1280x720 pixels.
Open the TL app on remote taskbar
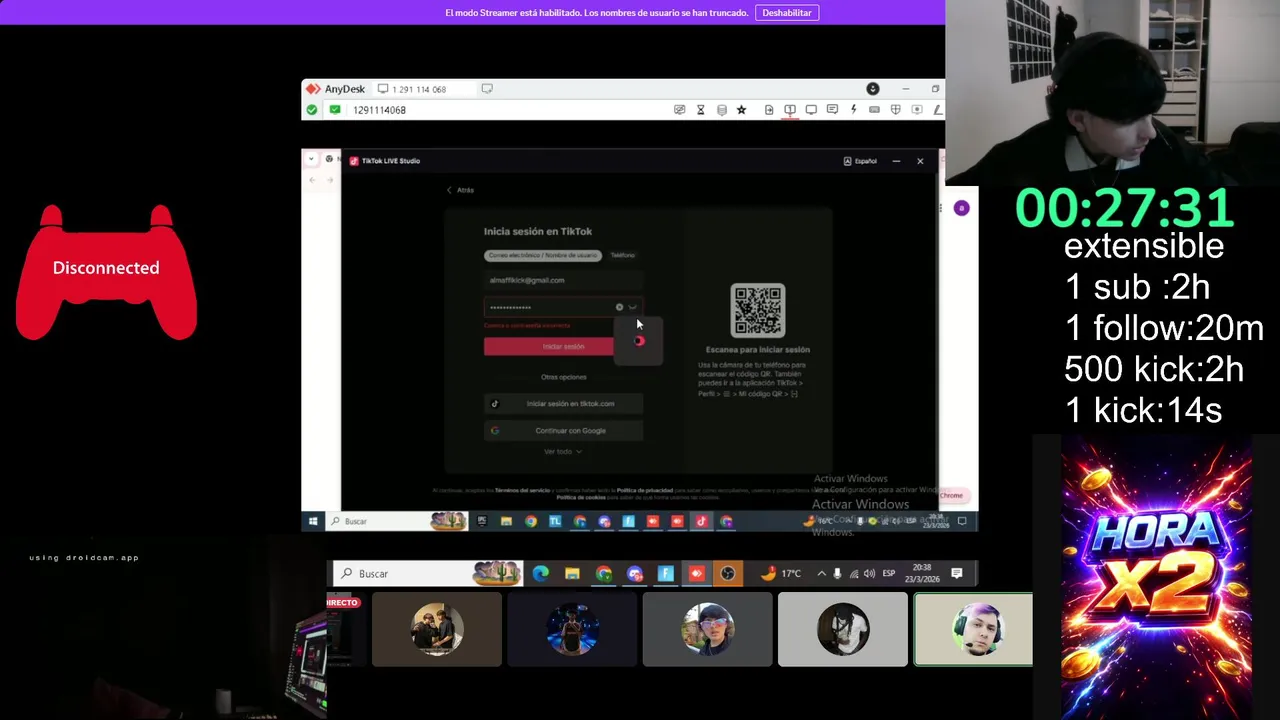pos(555,521)
